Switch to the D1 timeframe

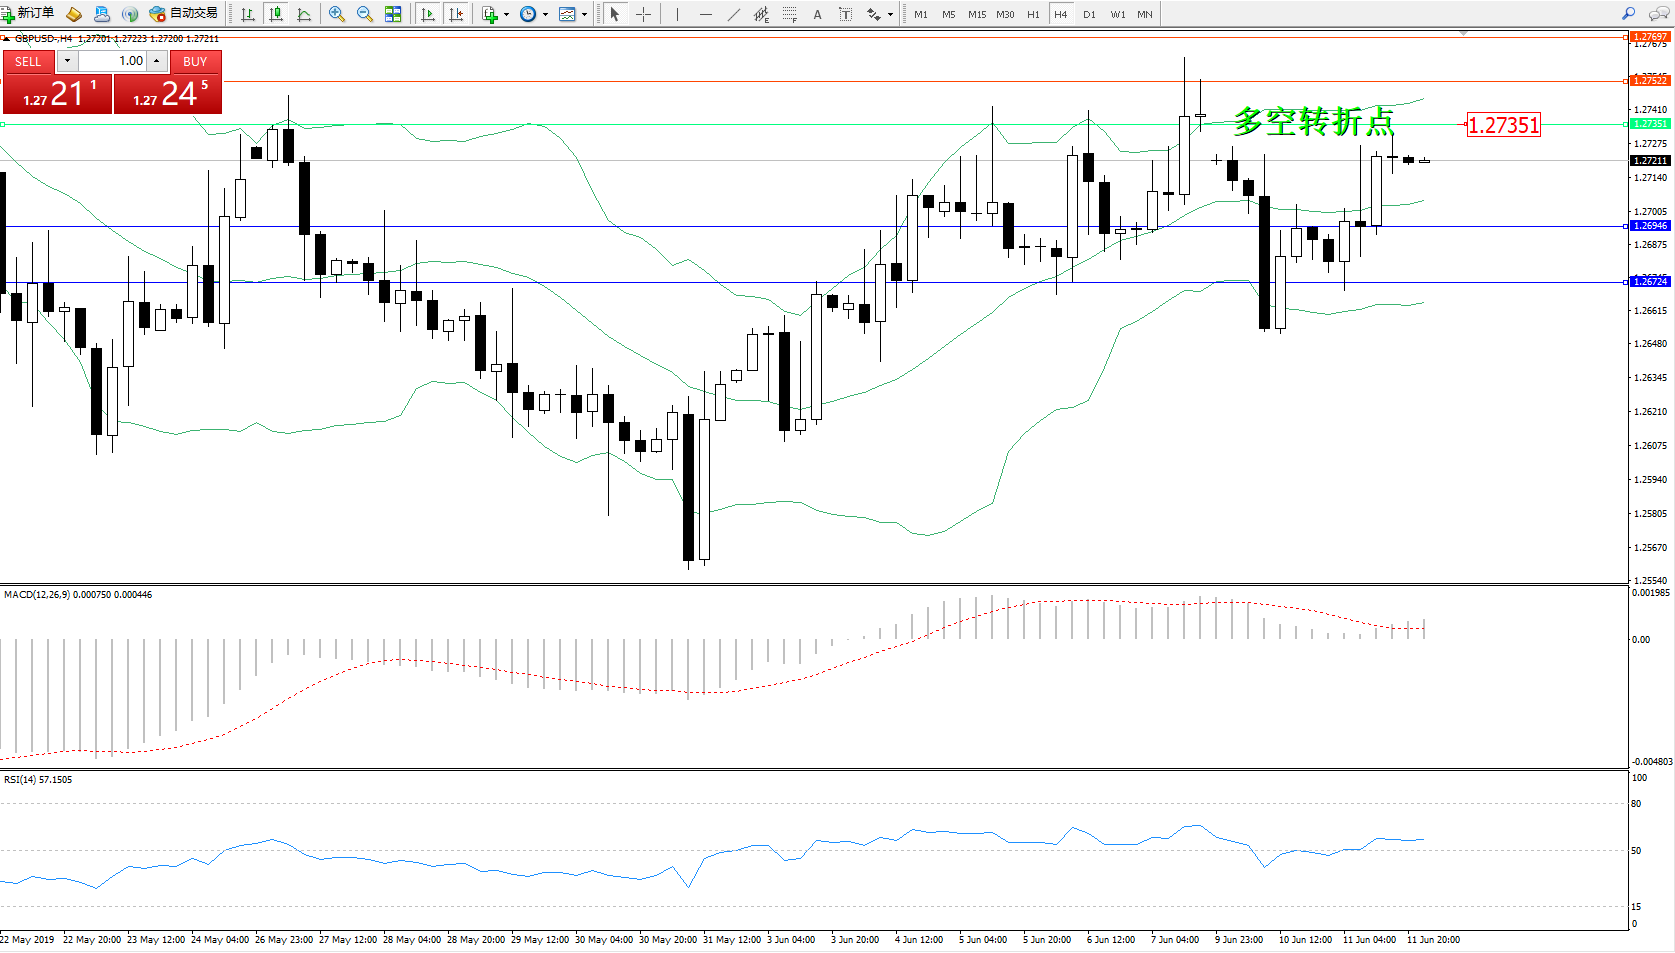pyautogui.click(x=1089, y=14)
